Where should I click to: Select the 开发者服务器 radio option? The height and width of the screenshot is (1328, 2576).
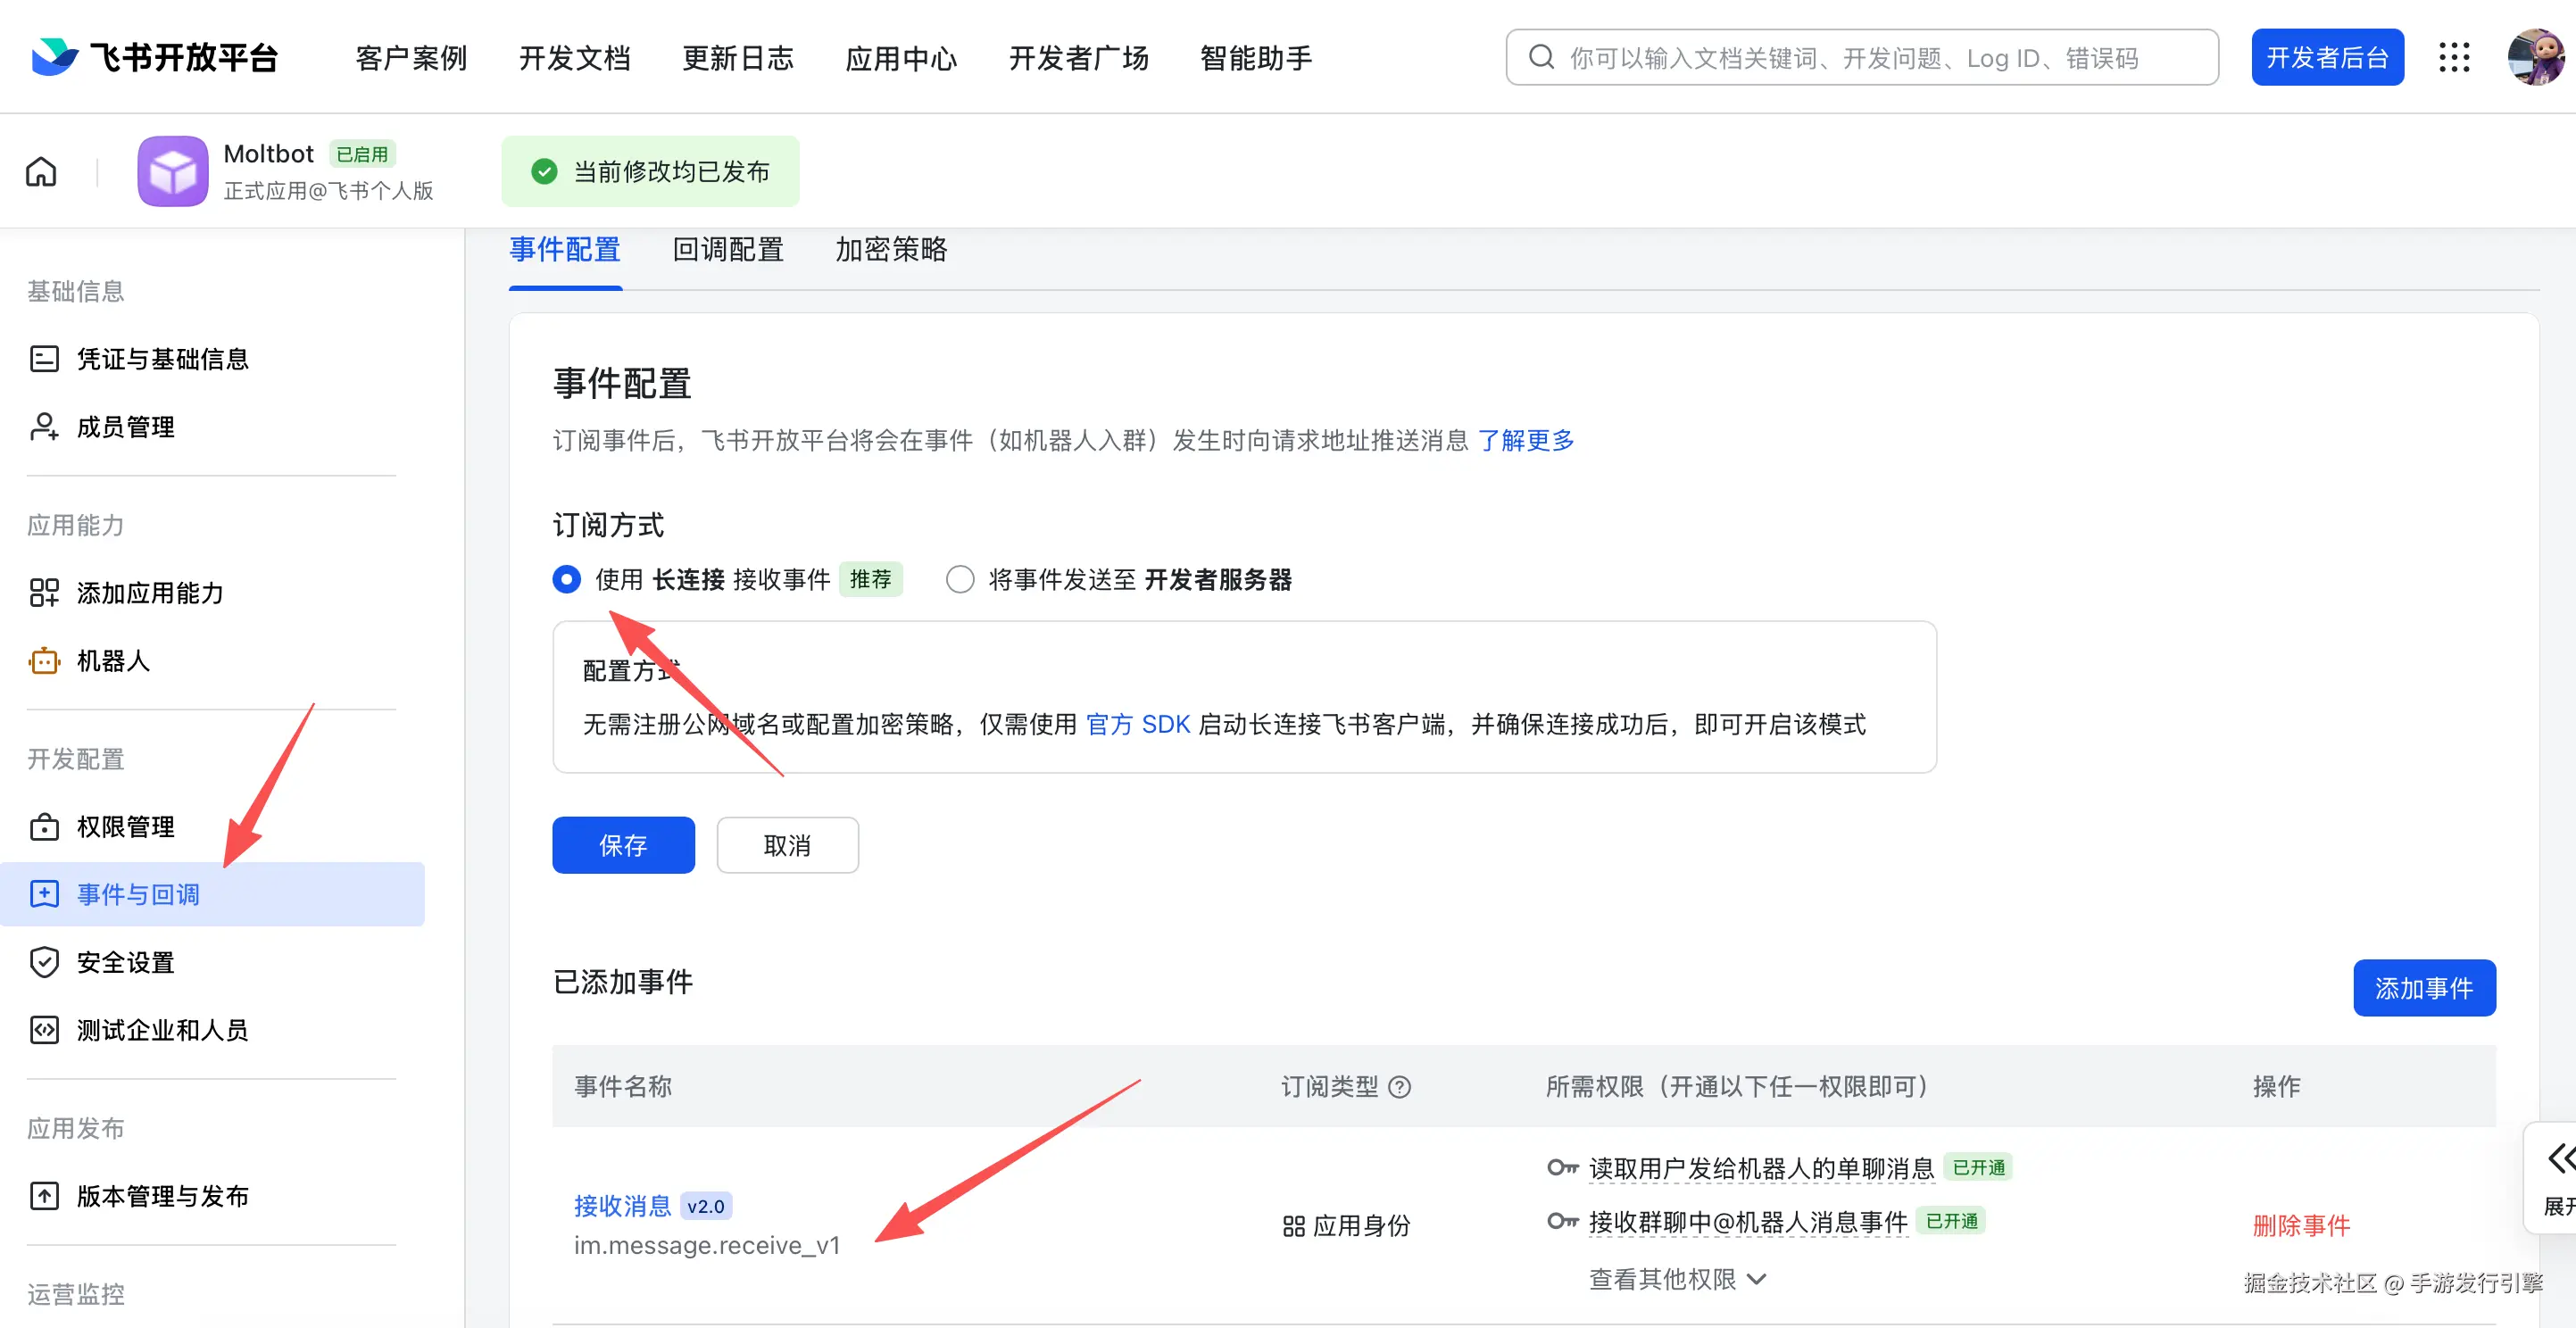[960, 580]
